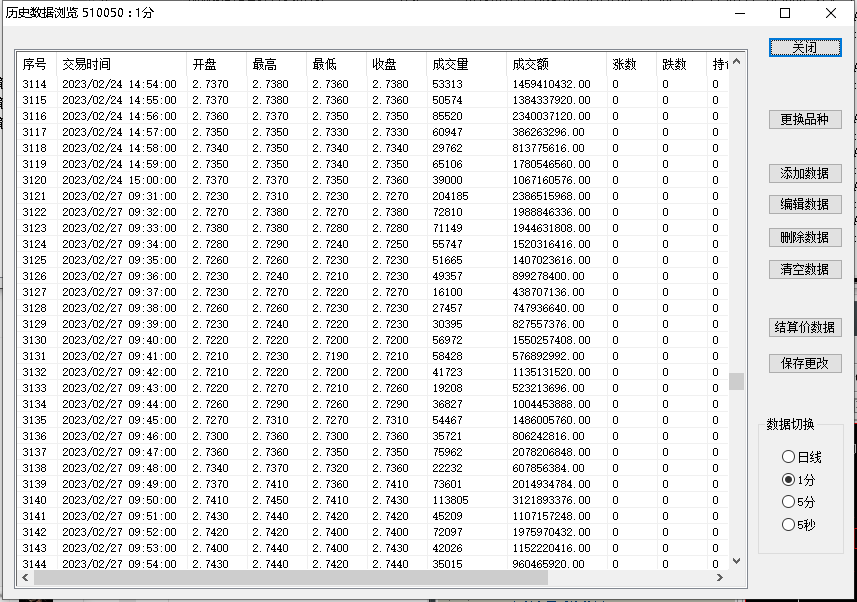Viewport: 857px width, 602px height.
Task: Choose the 5秒 data interval
Action: [789, 524]
